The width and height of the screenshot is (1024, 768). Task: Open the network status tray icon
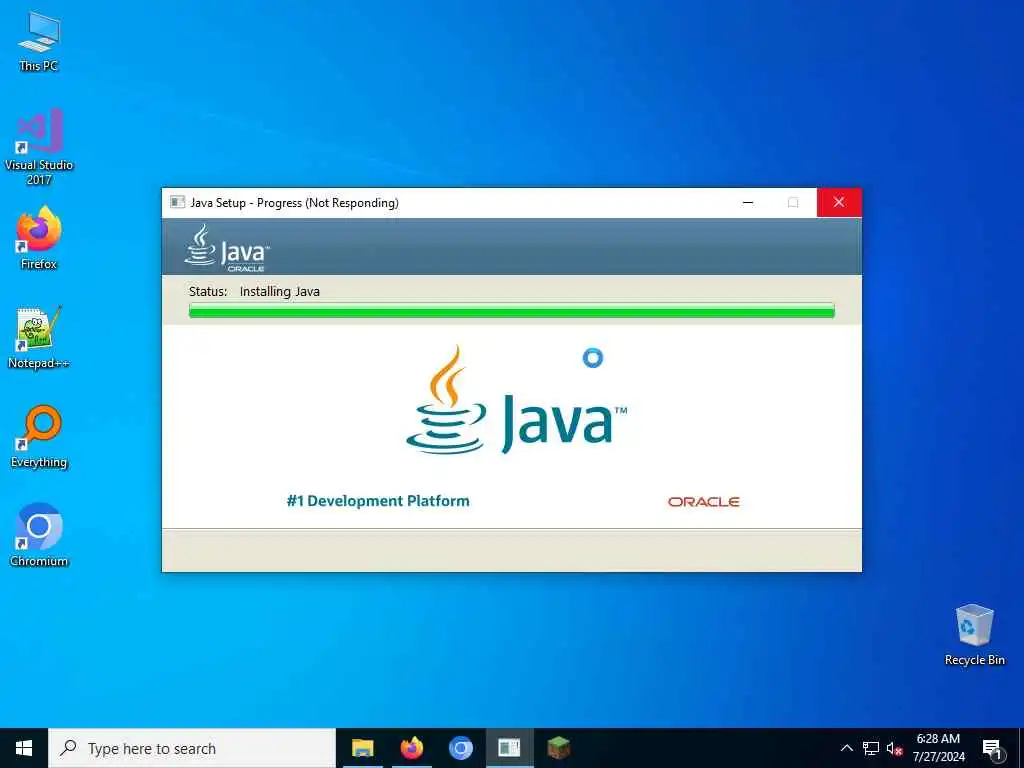pyautogui.click(x=871, y=748)
